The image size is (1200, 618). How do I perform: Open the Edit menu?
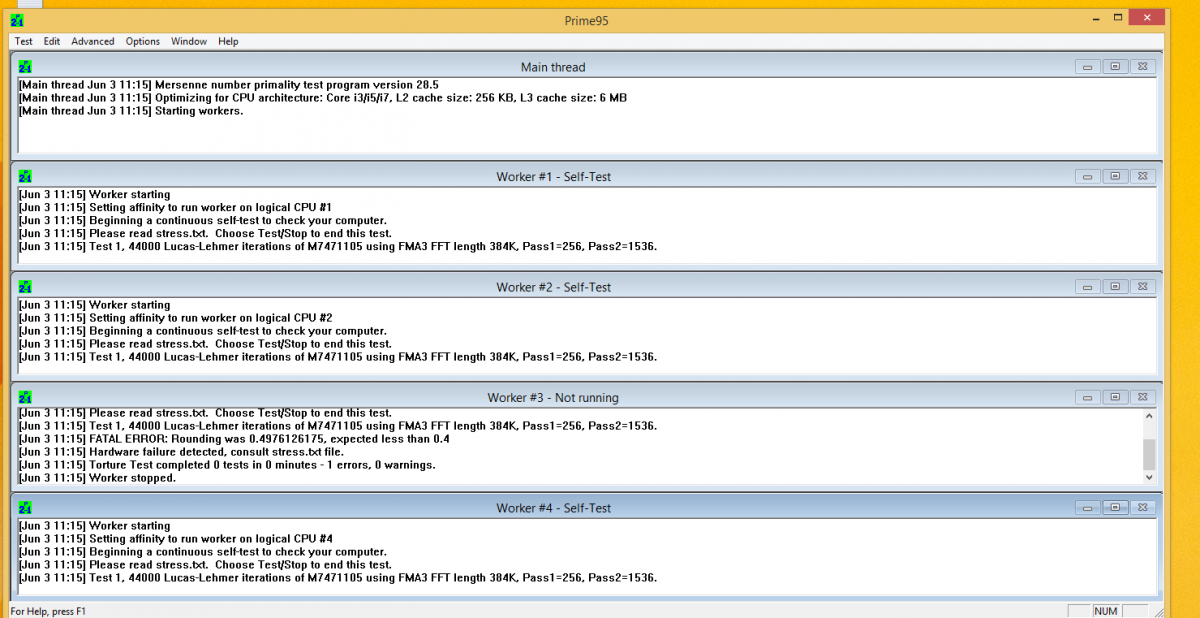tap(52, 41)
